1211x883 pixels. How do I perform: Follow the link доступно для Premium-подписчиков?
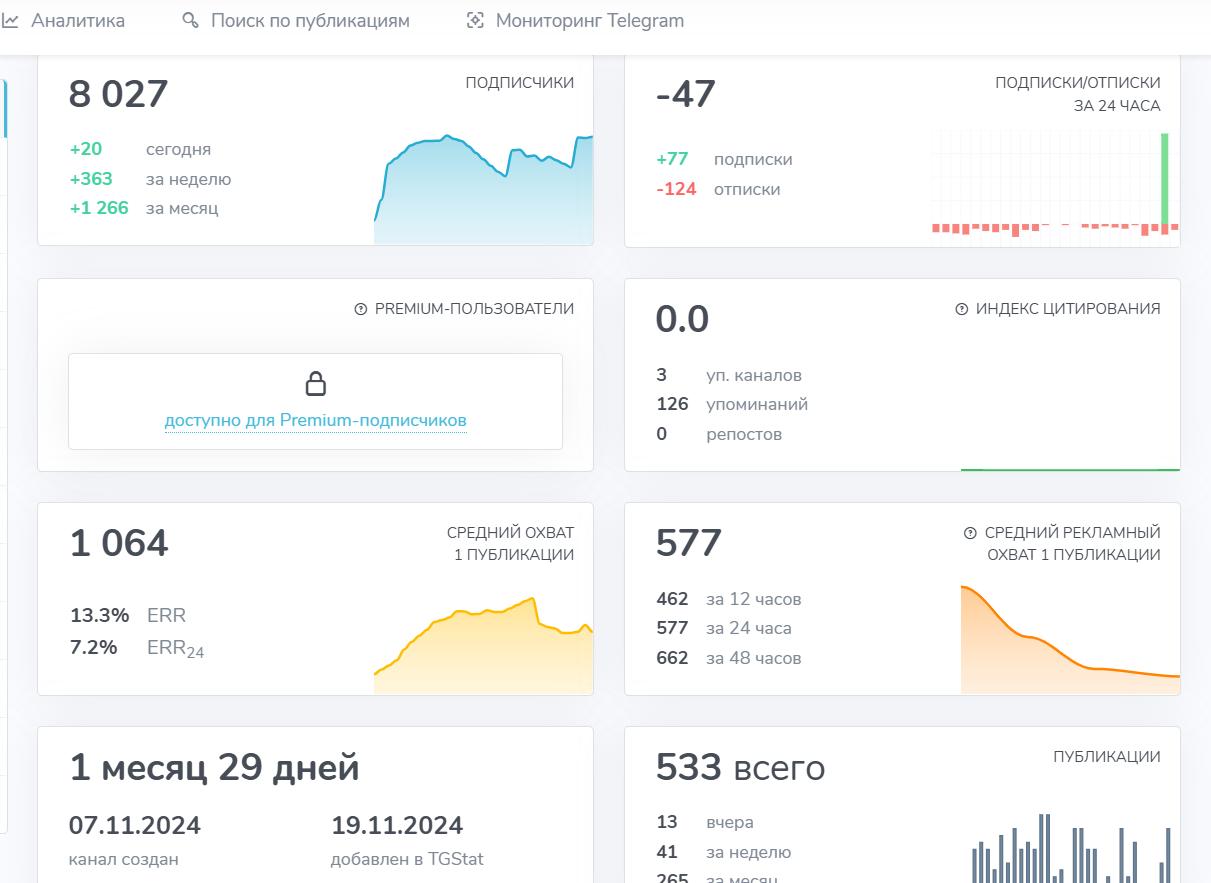point(316,420)
